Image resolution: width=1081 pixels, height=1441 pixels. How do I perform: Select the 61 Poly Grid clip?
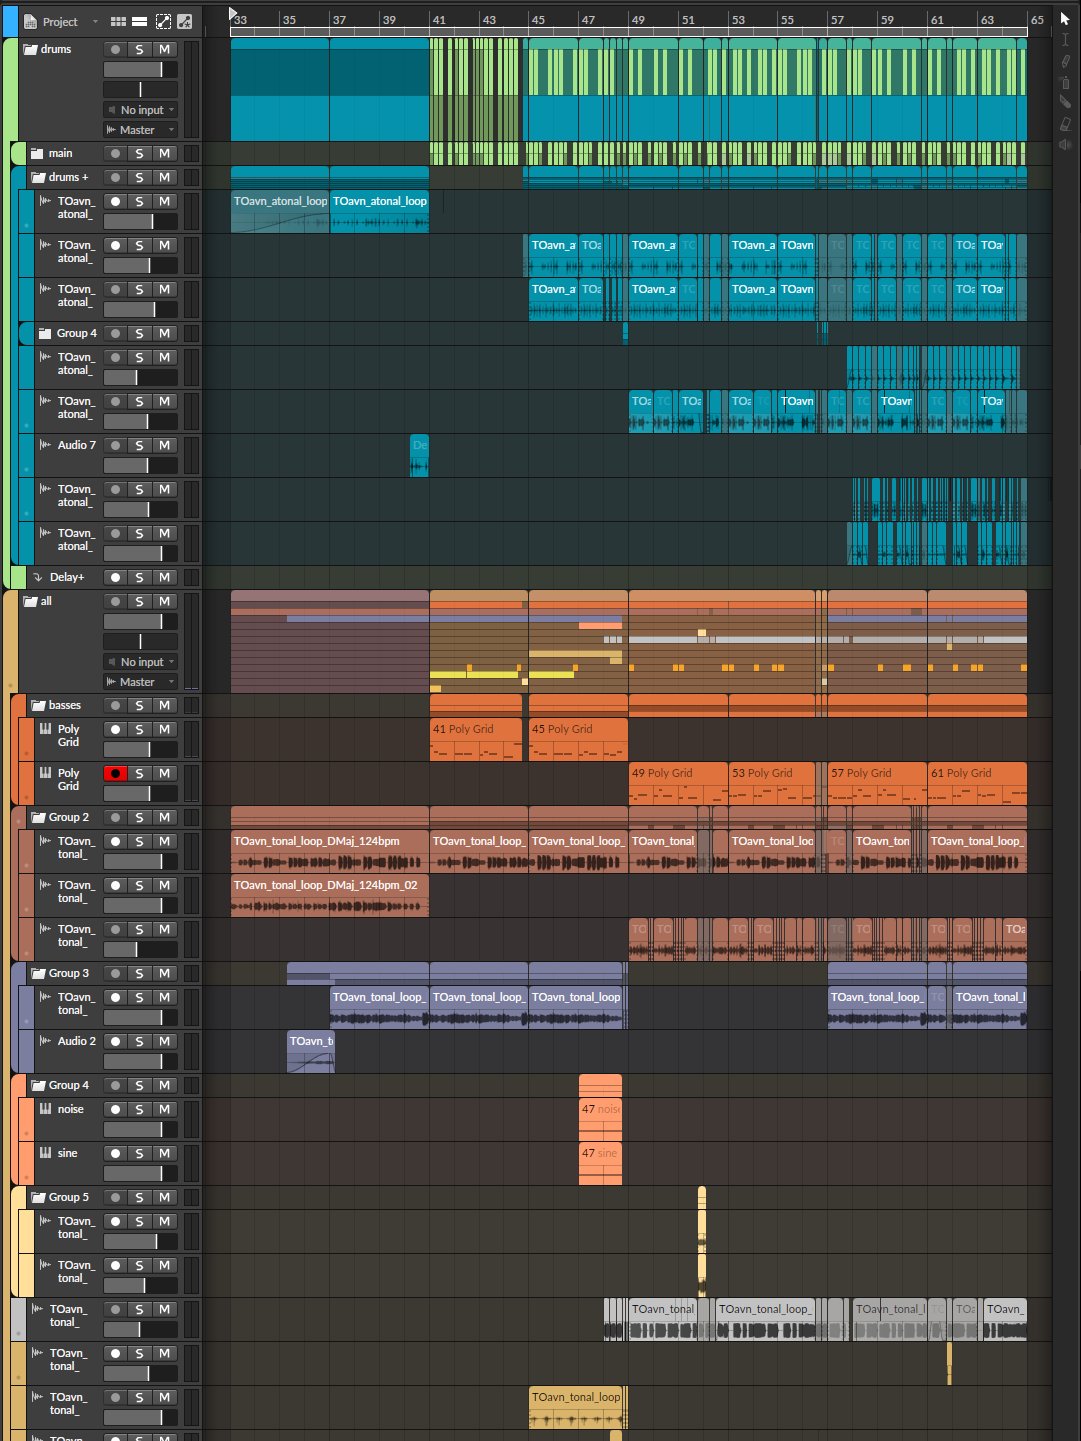[976, 783]
